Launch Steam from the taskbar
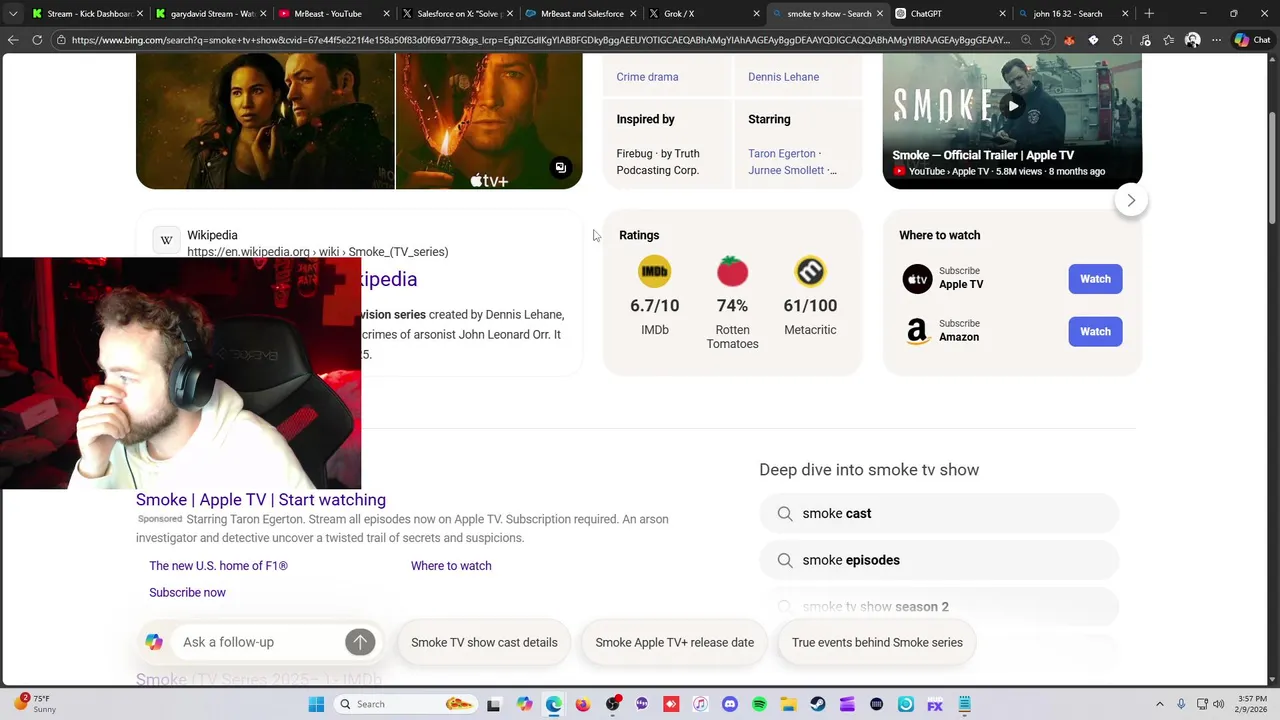This screenshot has width=1280, height=720. pyautogui.click(x=818, y=704)
